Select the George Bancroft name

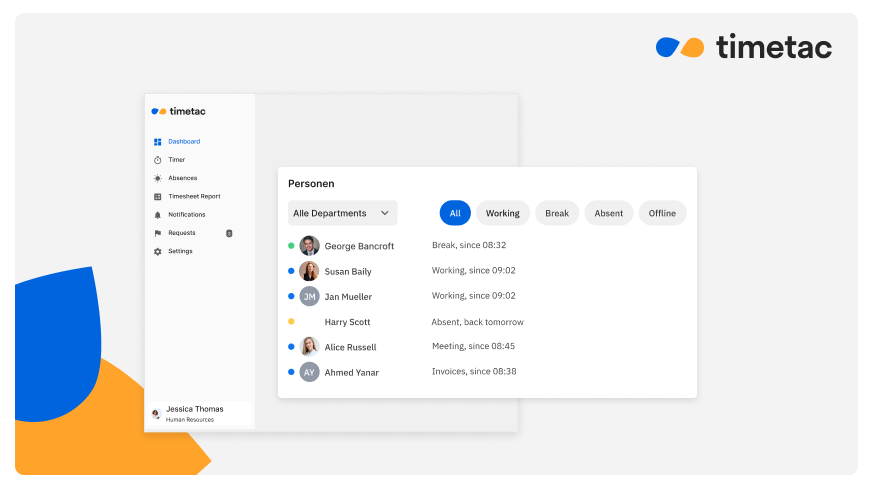359,246
